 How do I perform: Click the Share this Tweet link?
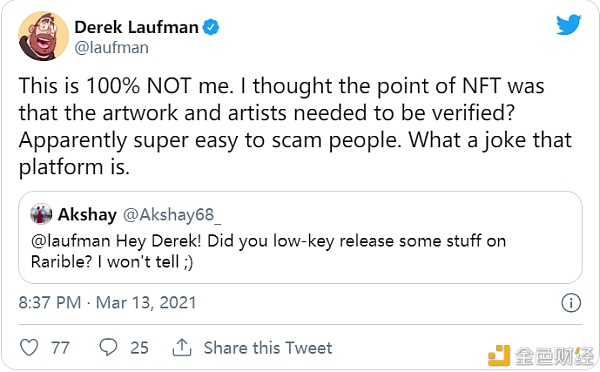click(268, 348)
